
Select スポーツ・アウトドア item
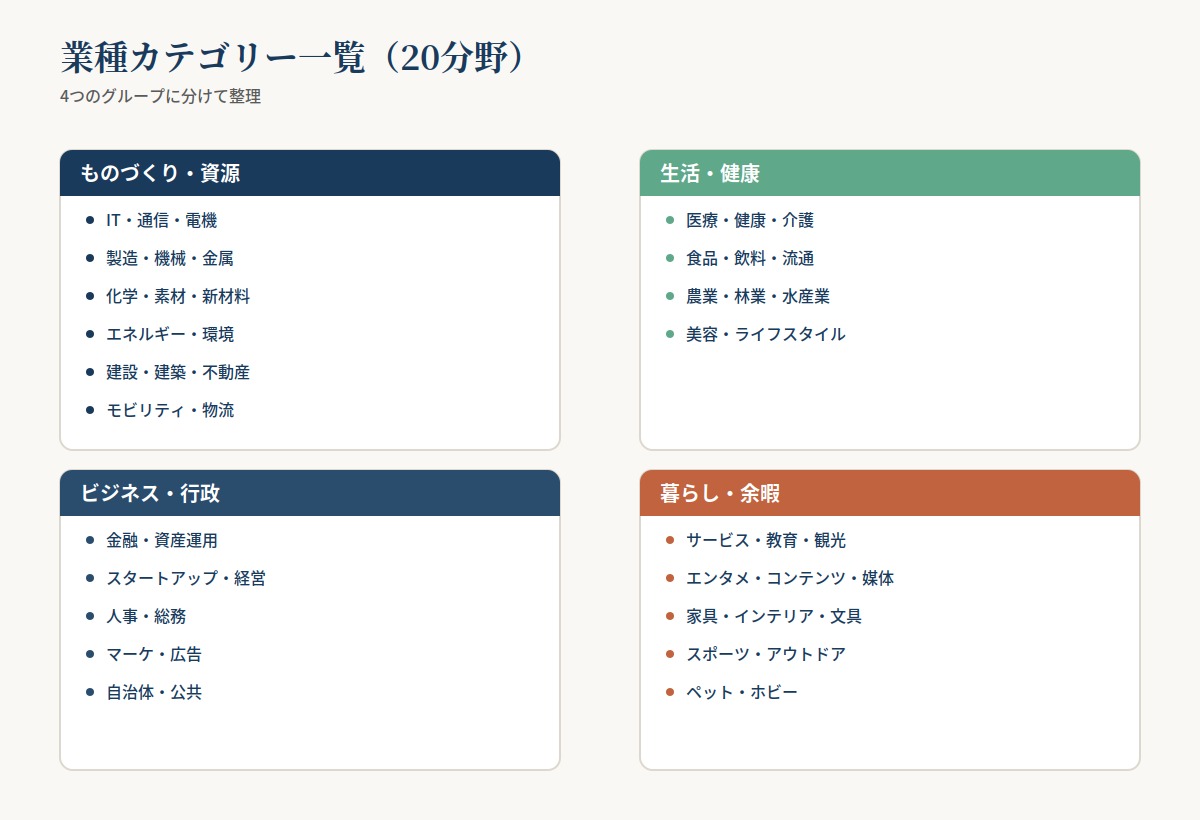[766, 654]
